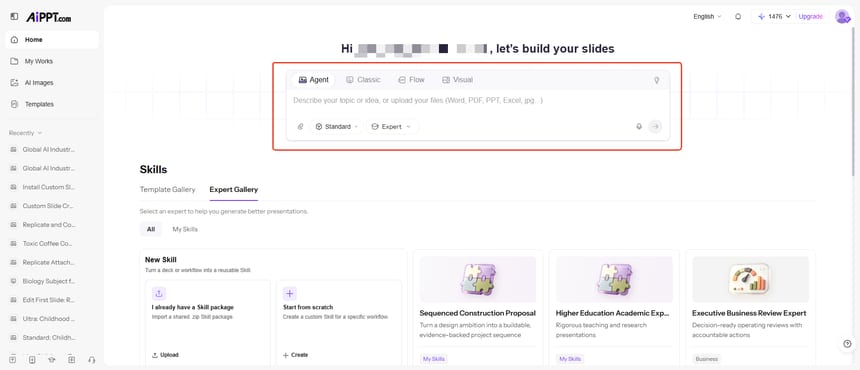Viewport: 860px width, 370px height.
Task: Open the English language dropdown
Action: pos(707,16)
